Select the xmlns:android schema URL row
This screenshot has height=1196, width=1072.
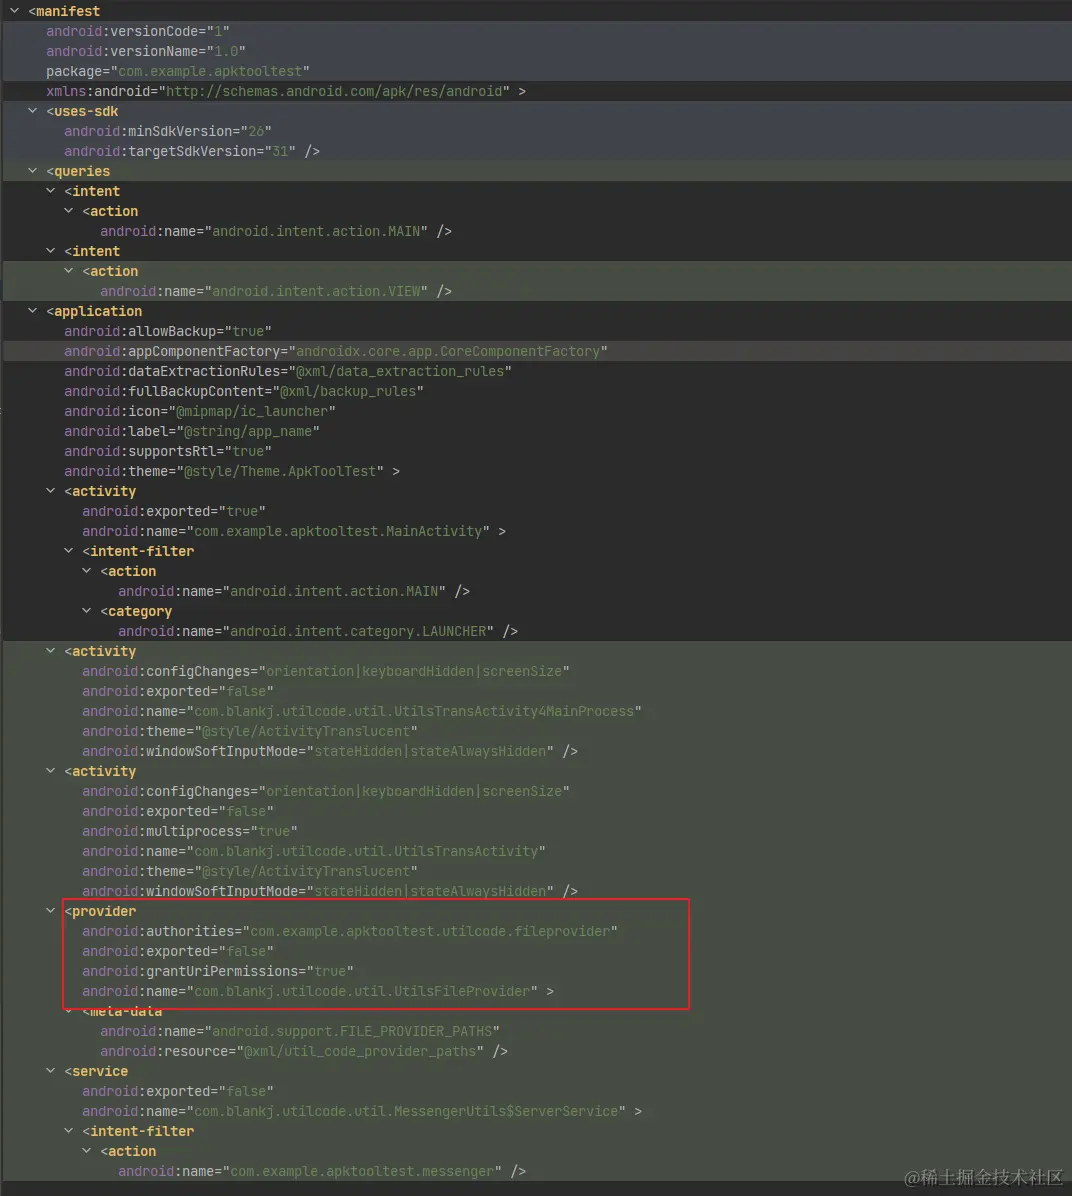pyautogui.click(x=536, y=91)
